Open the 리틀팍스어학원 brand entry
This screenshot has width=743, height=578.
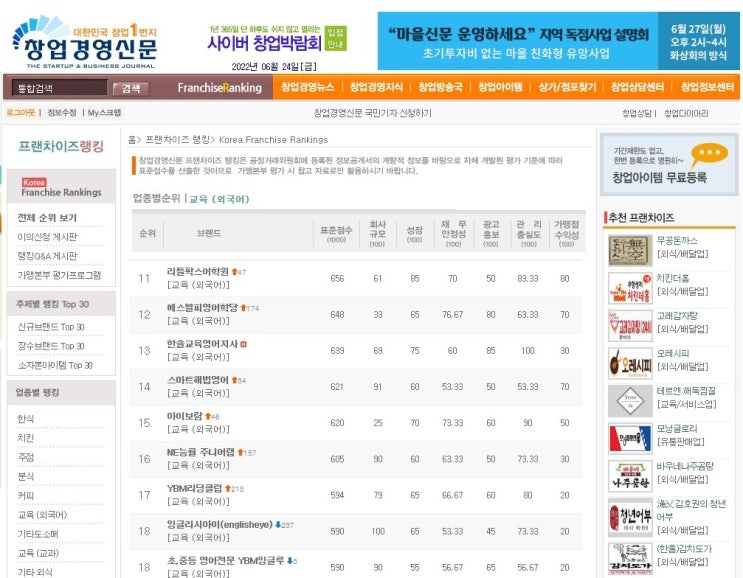[x=198, y=271]
